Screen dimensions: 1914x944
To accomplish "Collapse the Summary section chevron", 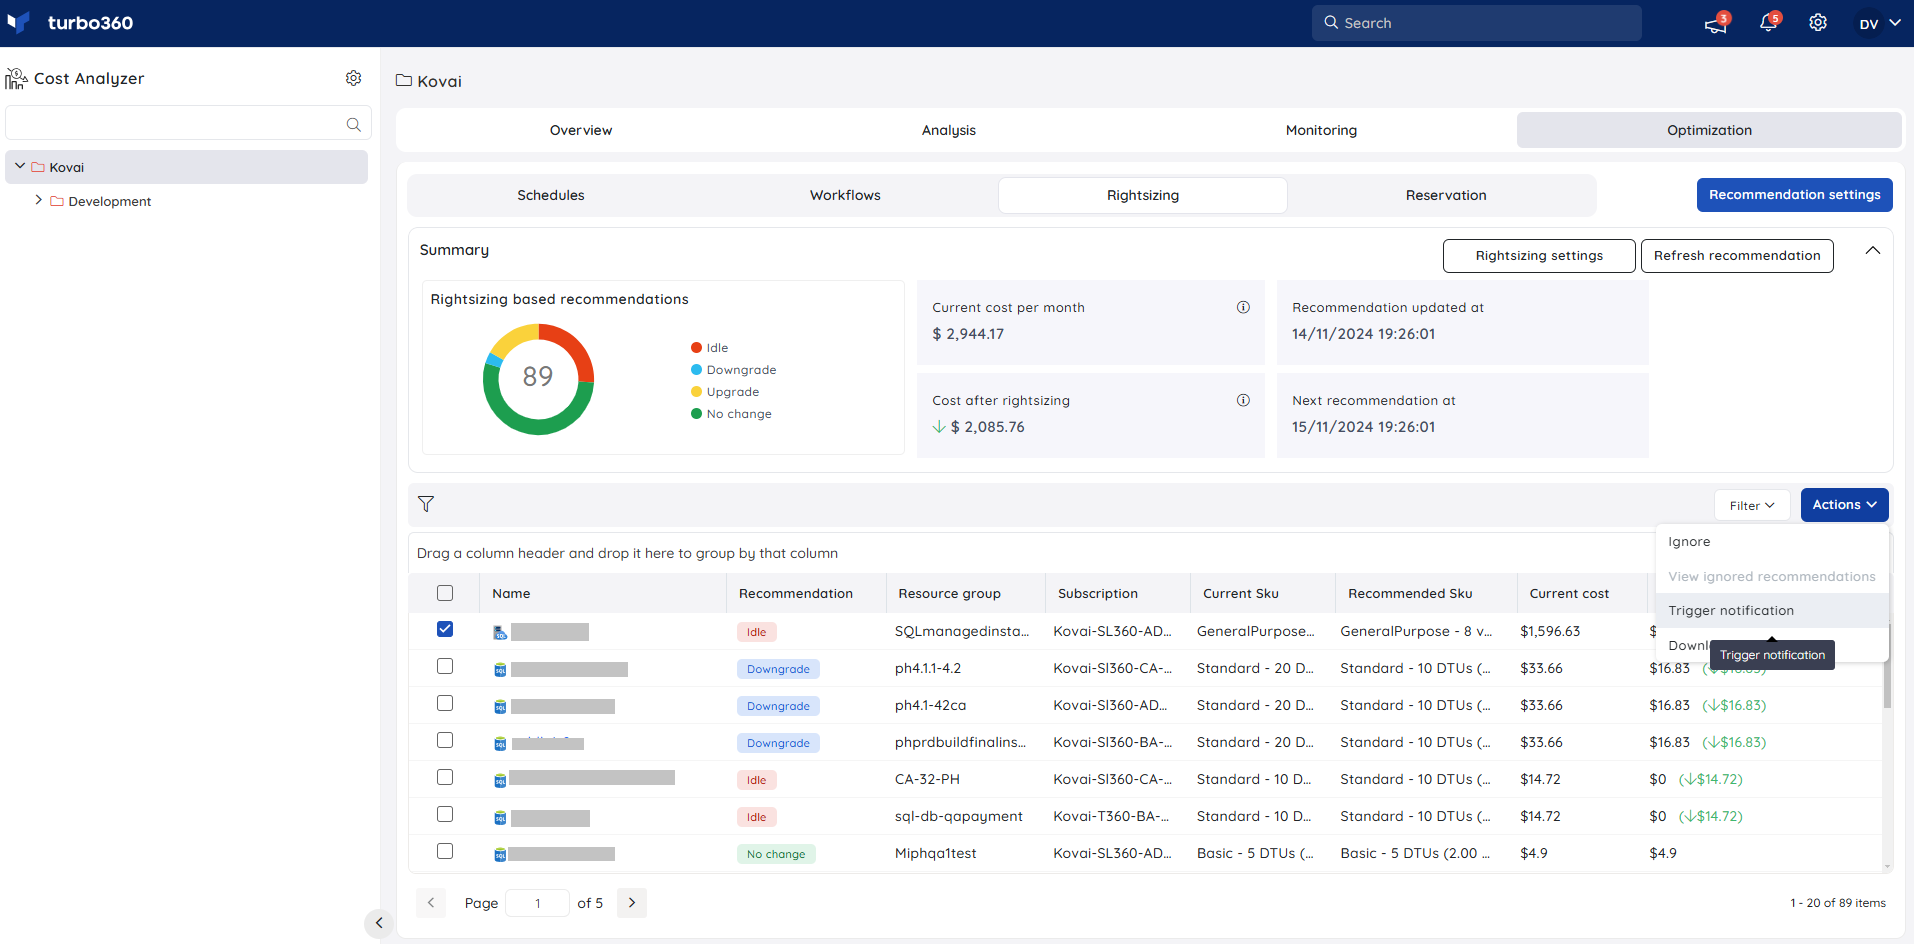I will click(1873, 250).
